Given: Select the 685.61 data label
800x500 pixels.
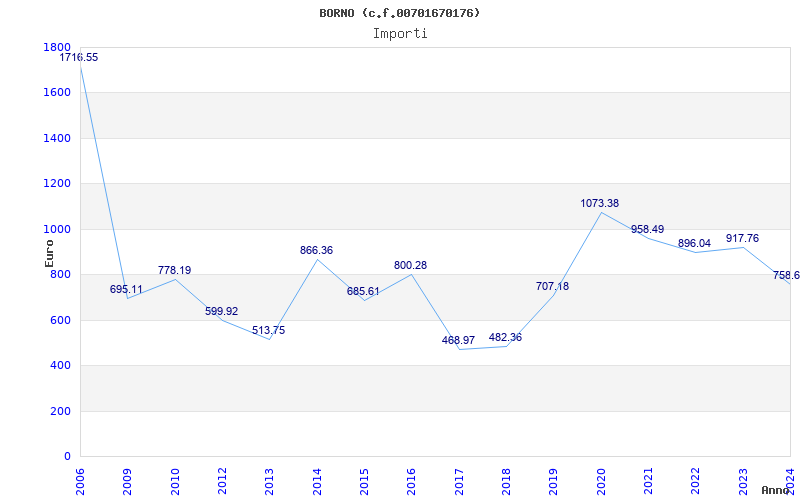Looking at the screenshot, I should pos(363,292).
